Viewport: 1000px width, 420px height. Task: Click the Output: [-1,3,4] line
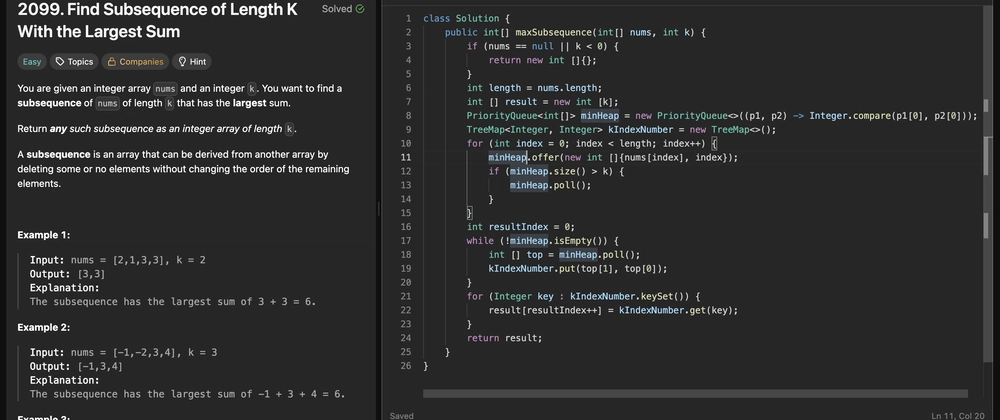(x=76, y=366)
